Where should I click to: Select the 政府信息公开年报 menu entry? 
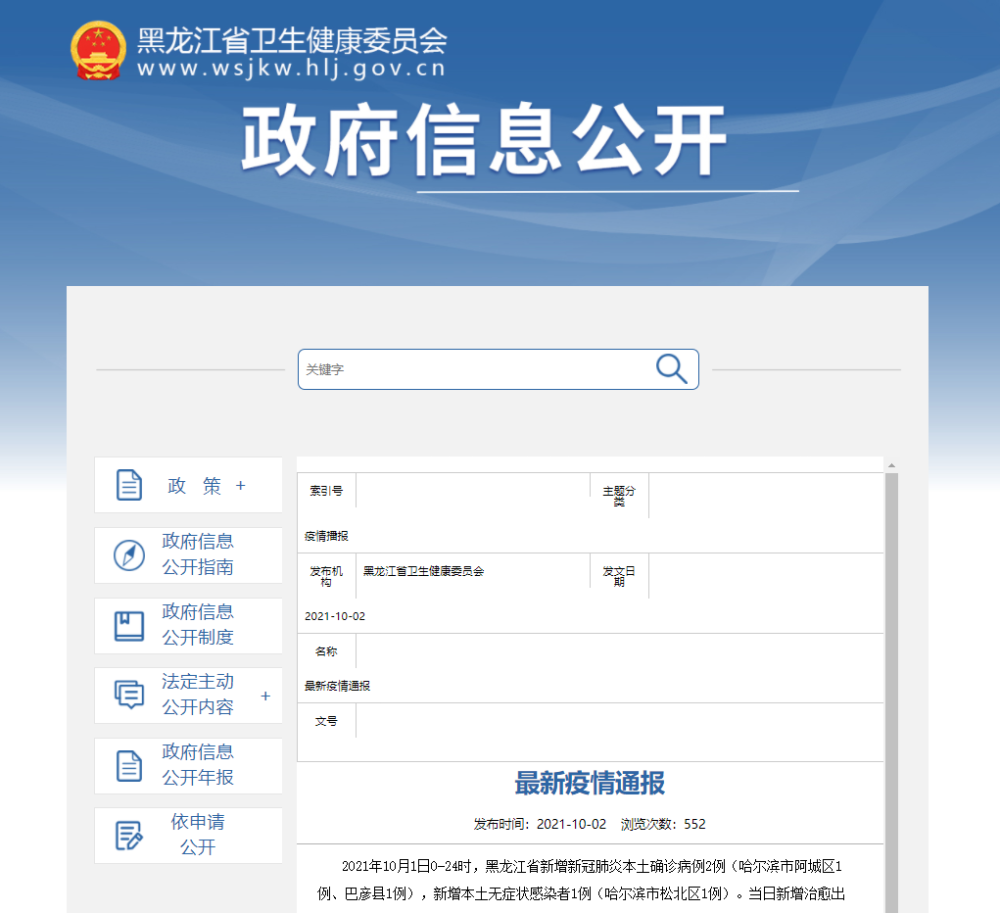[x=198, y=765]
